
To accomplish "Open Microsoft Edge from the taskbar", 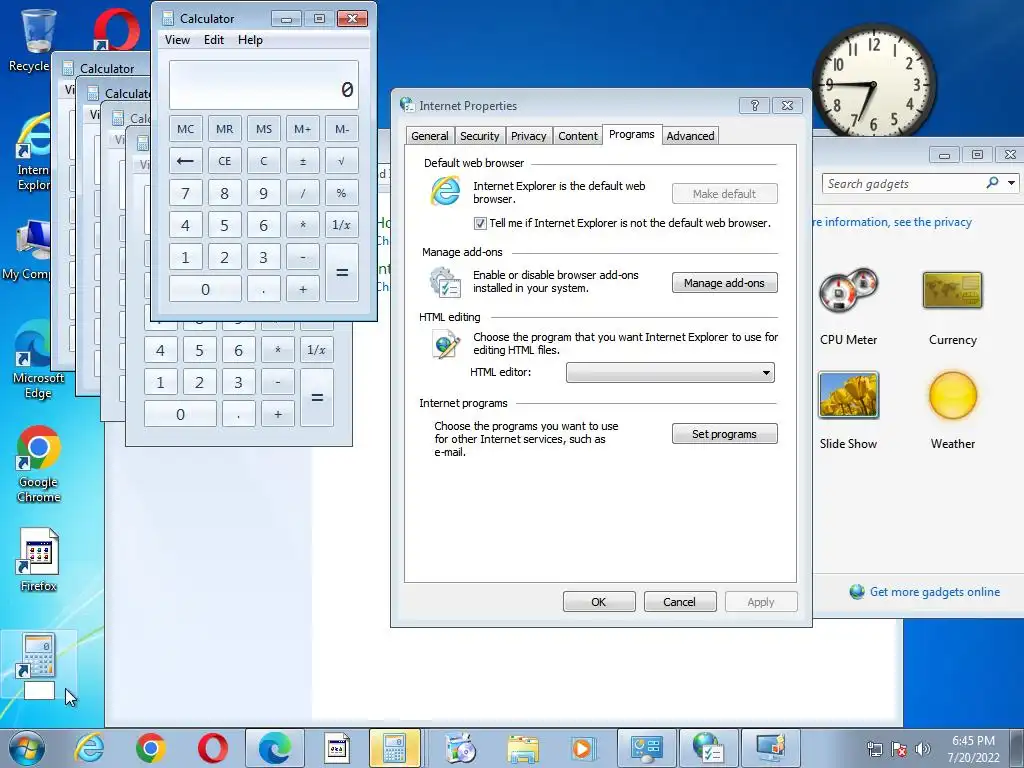I will click(275, 748).
